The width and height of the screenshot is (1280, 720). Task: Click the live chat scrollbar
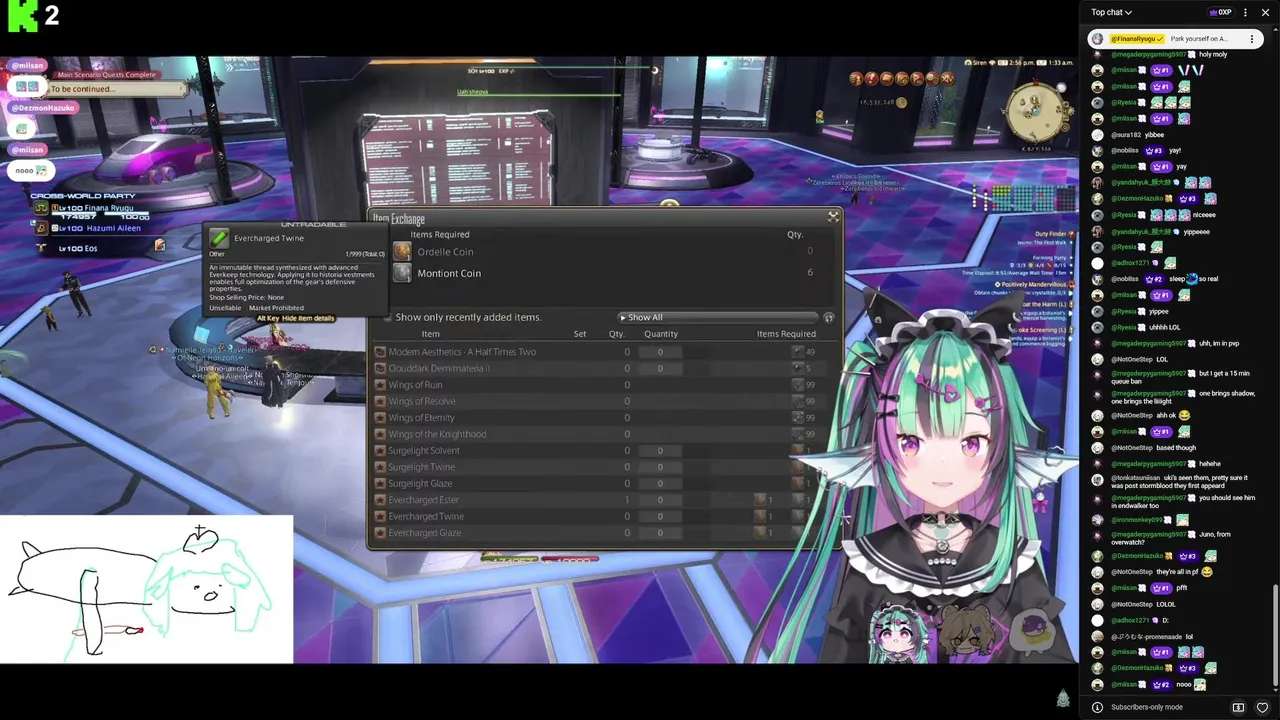coord(1275,637)
